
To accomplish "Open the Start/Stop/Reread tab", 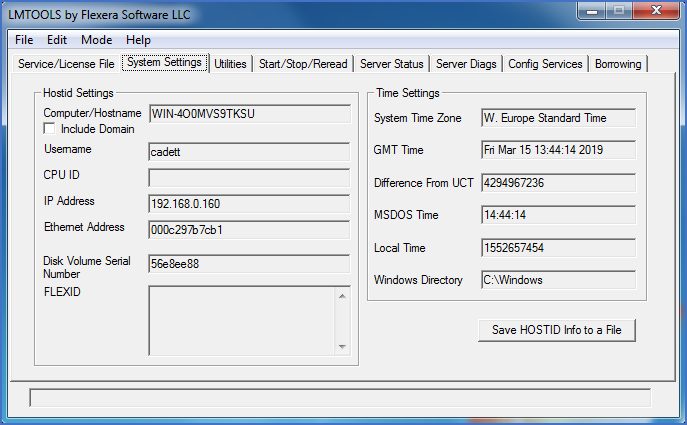I will (303, 64).
